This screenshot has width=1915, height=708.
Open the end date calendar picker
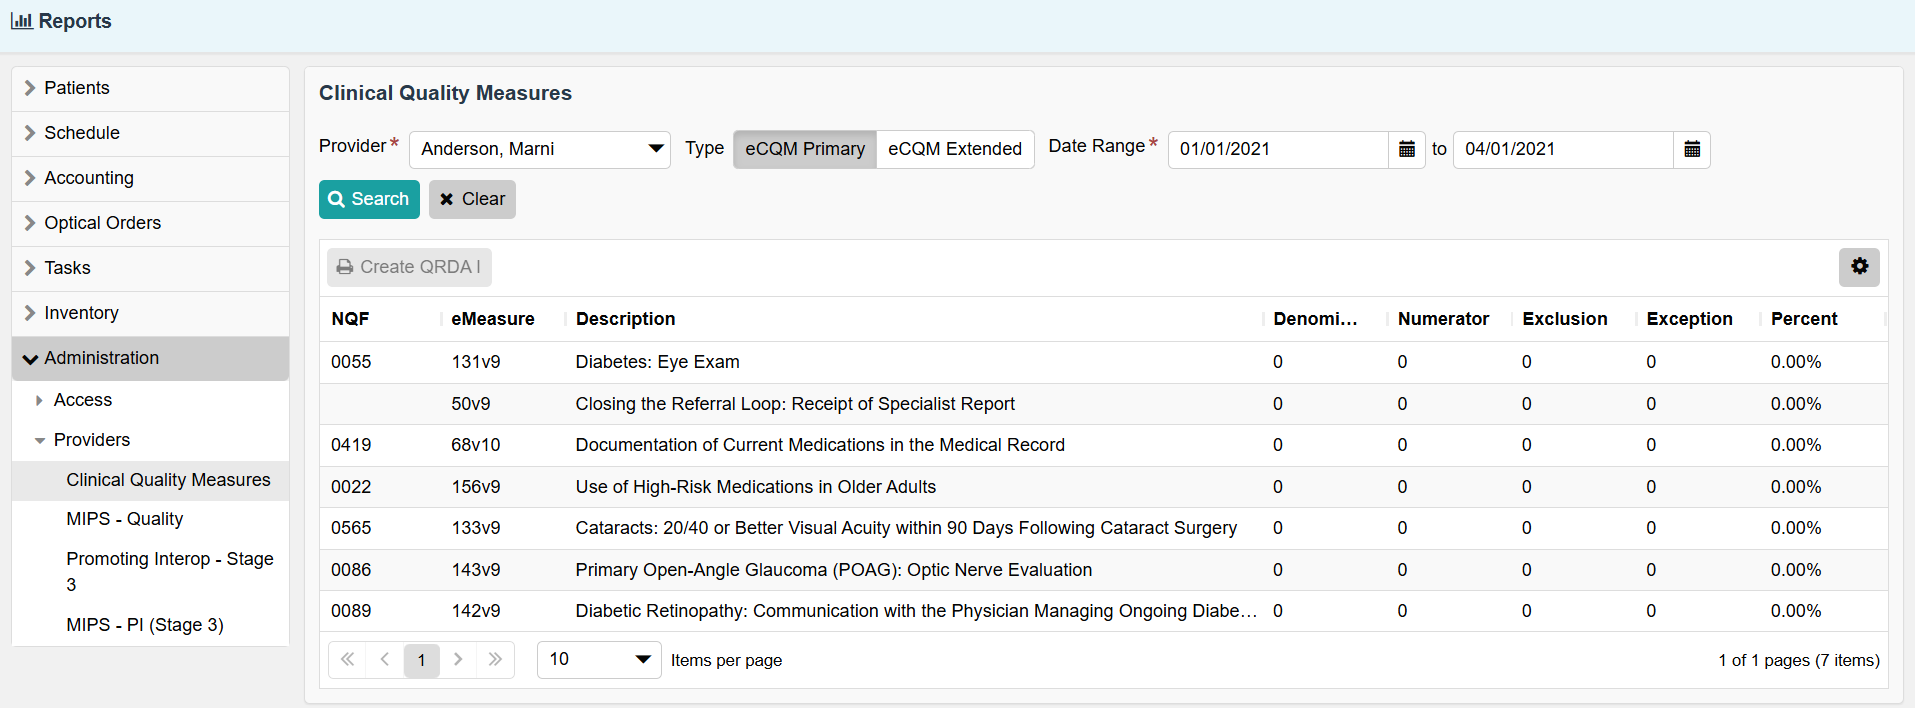pos(1691,149)
